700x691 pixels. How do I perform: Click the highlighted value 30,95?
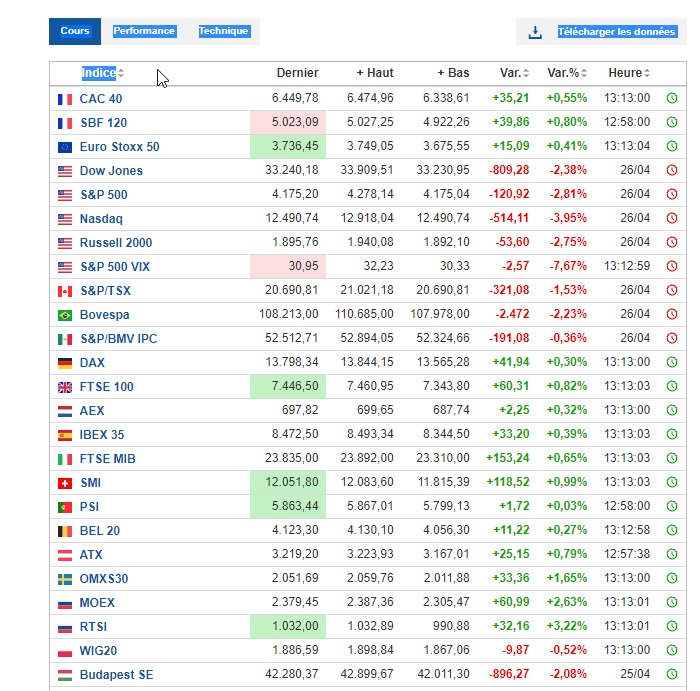[x=303, y=266]
